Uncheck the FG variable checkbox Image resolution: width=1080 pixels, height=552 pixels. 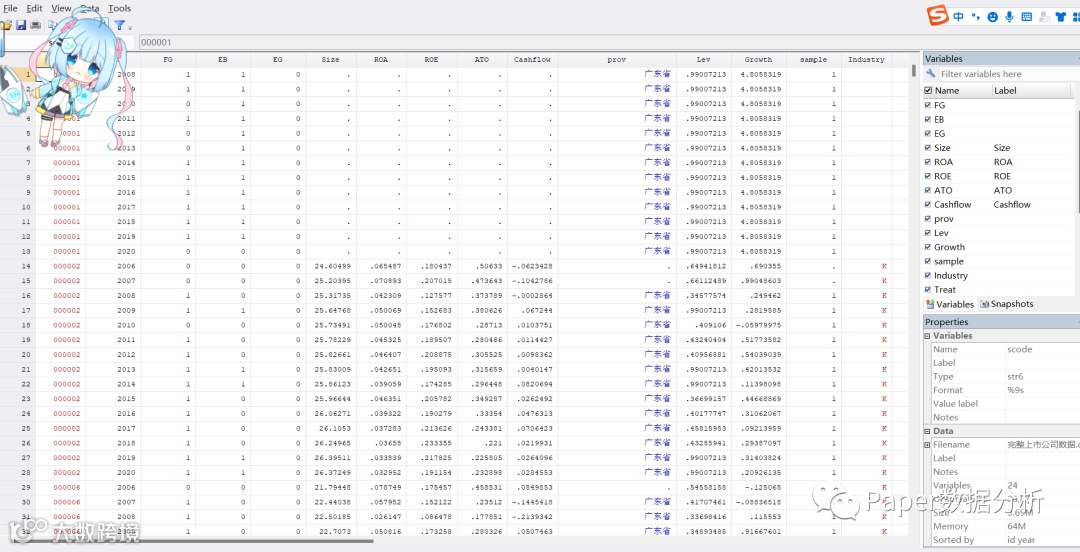tap(927, 105)
